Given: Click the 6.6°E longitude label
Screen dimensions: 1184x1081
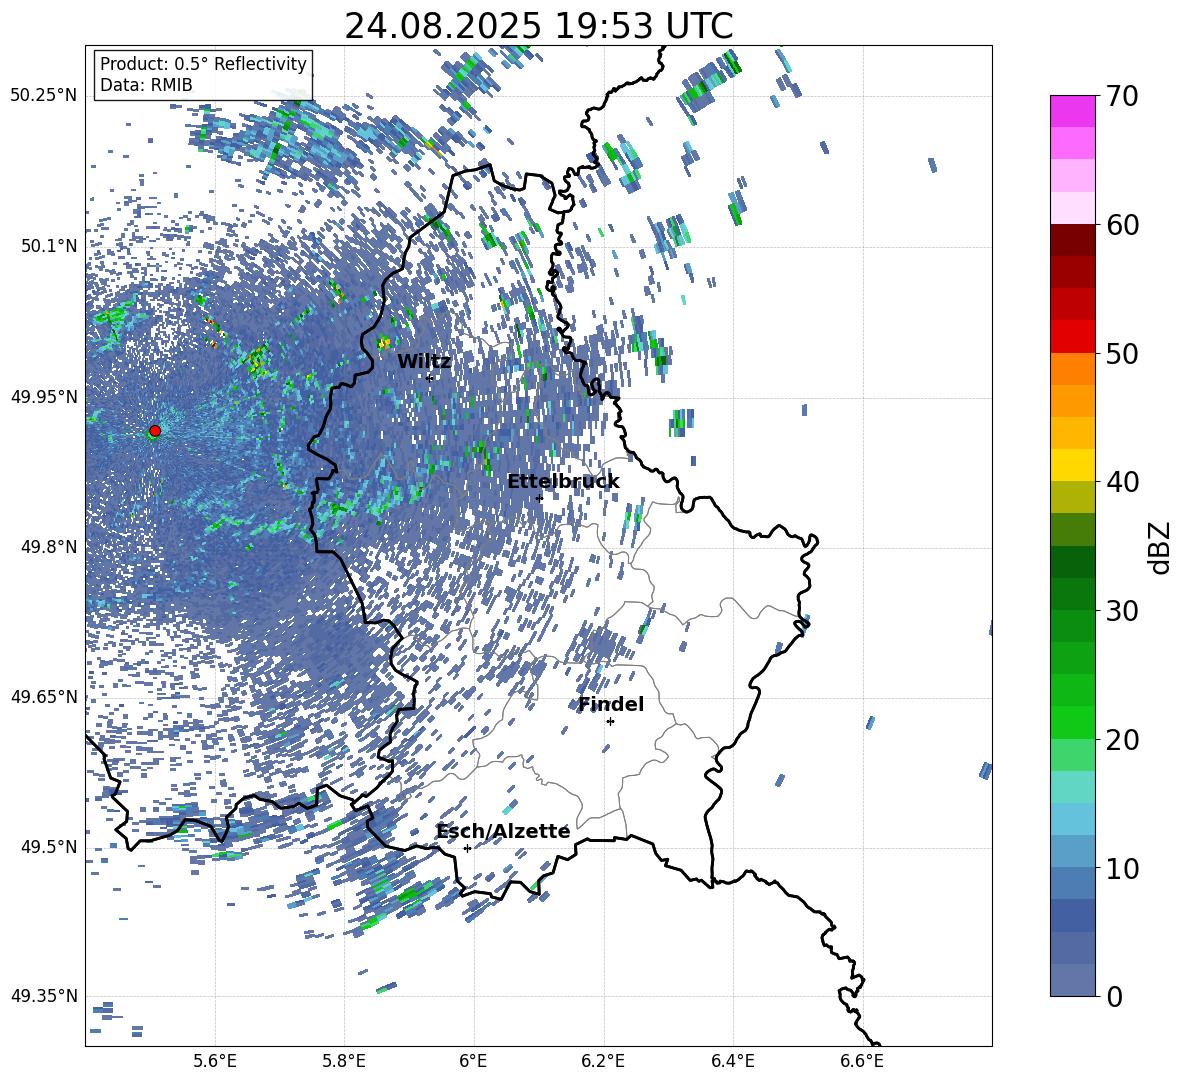Looking at the screenshot, I should coord(862,1061).
